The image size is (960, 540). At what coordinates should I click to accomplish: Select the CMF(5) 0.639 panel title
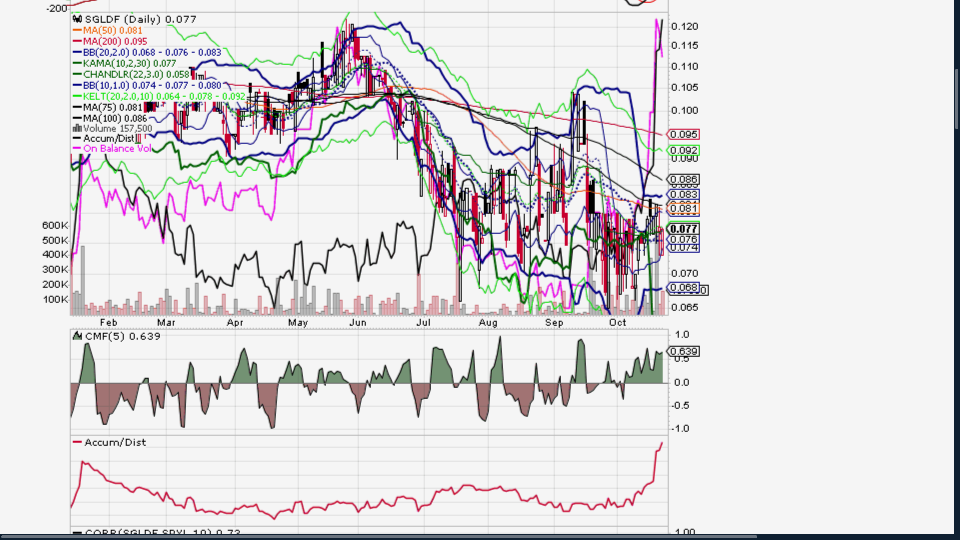[122, 337]
